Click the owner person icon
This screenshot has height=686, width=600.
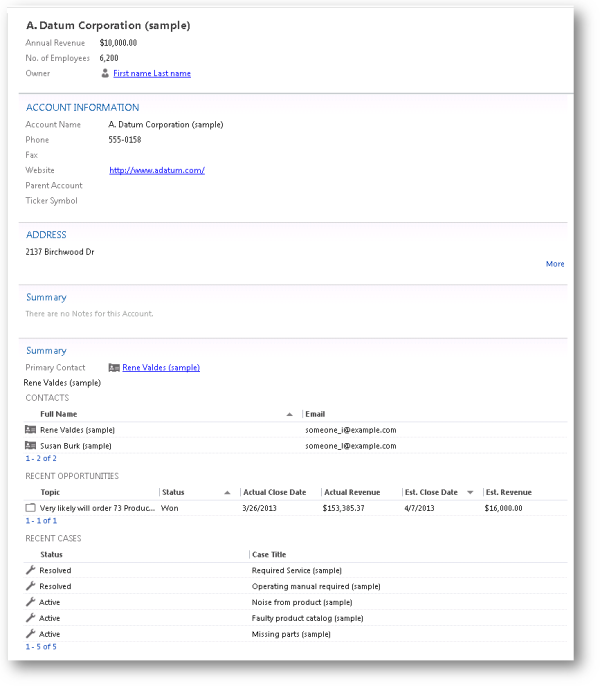[x=105, y=73]
